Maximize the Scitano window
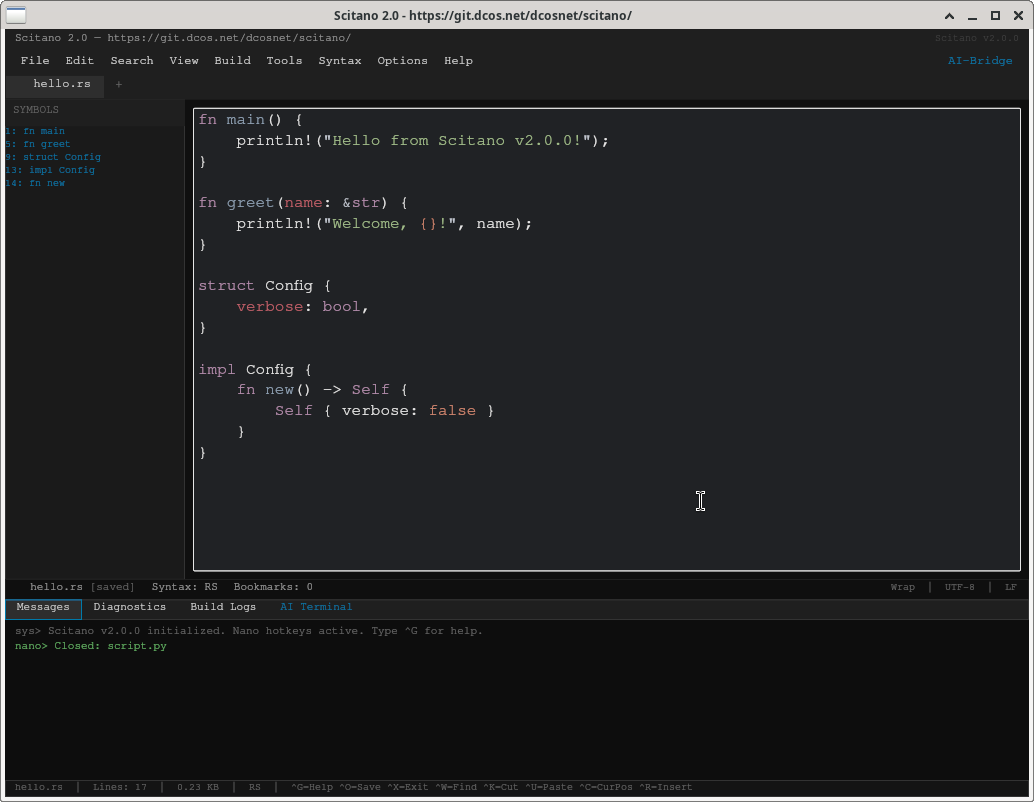This screenshot has width=1034, height=802. click(995, 16)
